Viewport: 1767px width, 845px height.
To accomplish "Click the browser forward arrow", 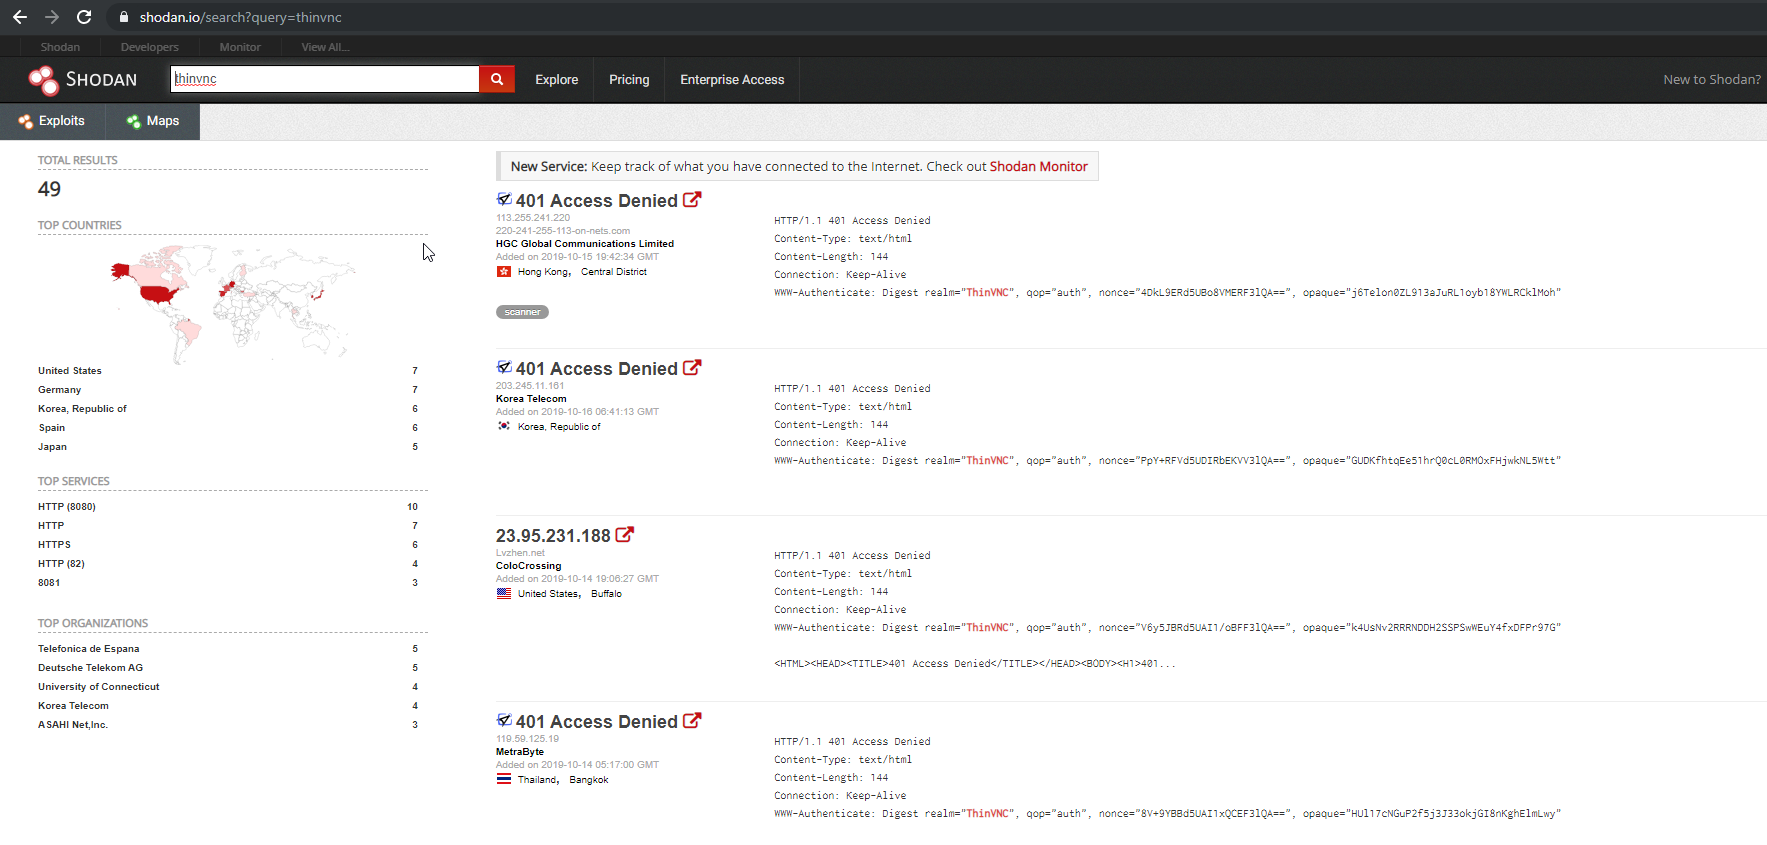I will (52, 17).
